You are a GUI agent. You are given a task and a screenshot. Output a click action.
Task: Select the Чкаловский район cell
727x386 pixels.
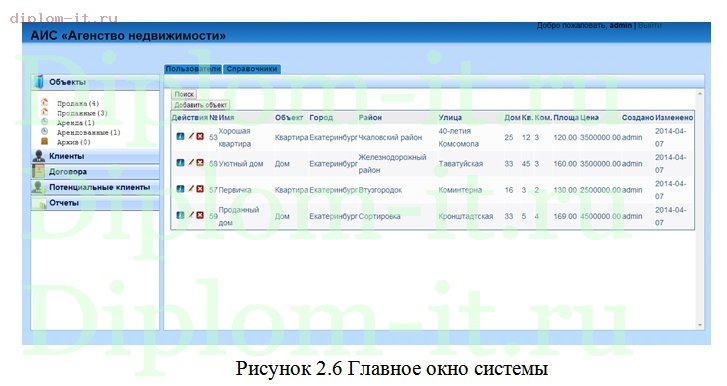tap(390, 138)
